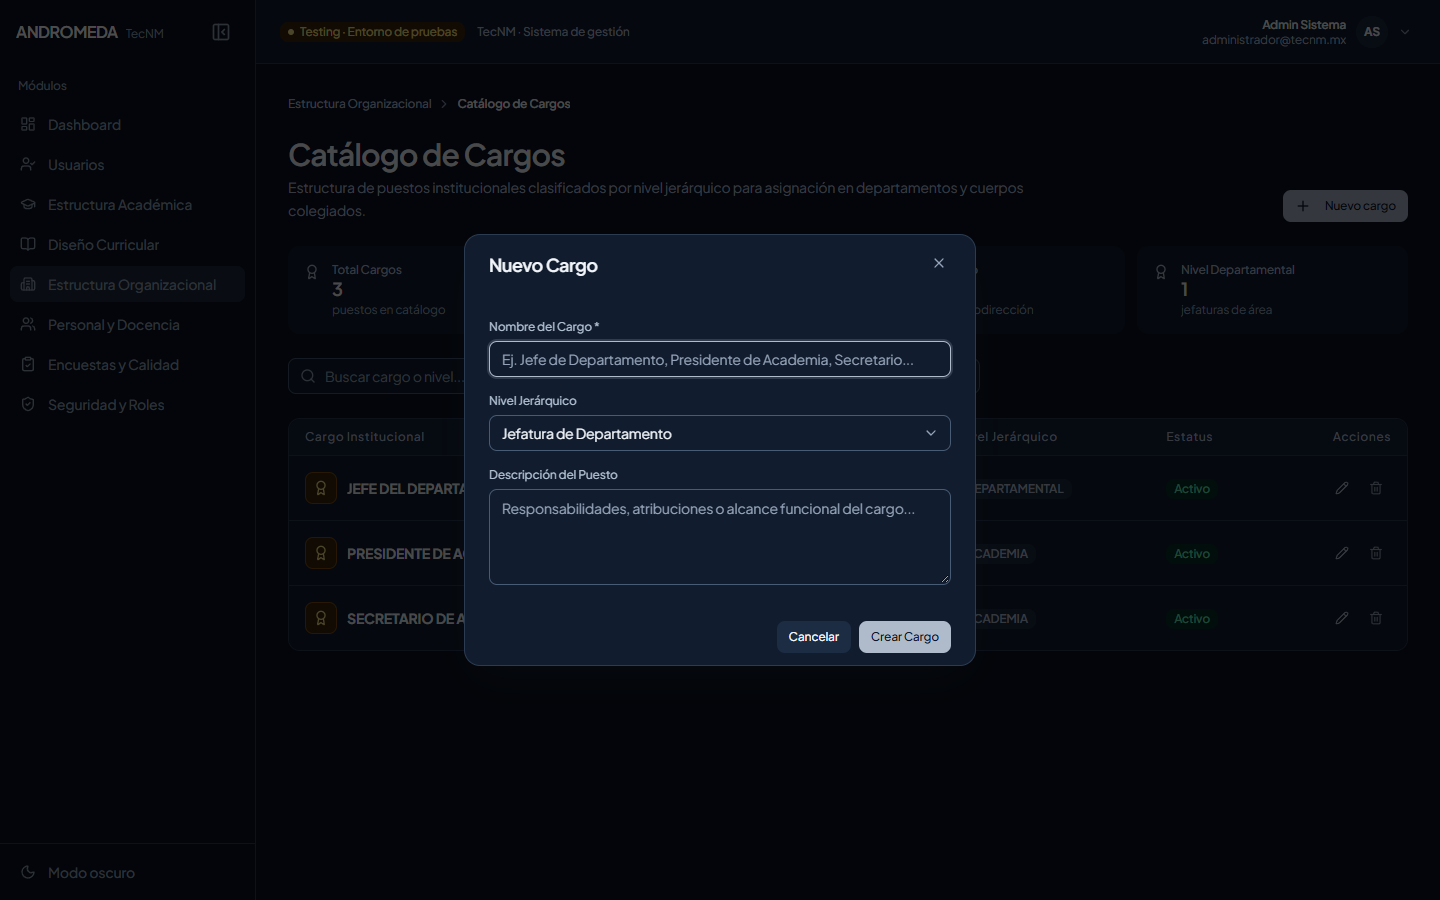
Task: Click the Nuevo cargo button
Action: click(1345, 206)
